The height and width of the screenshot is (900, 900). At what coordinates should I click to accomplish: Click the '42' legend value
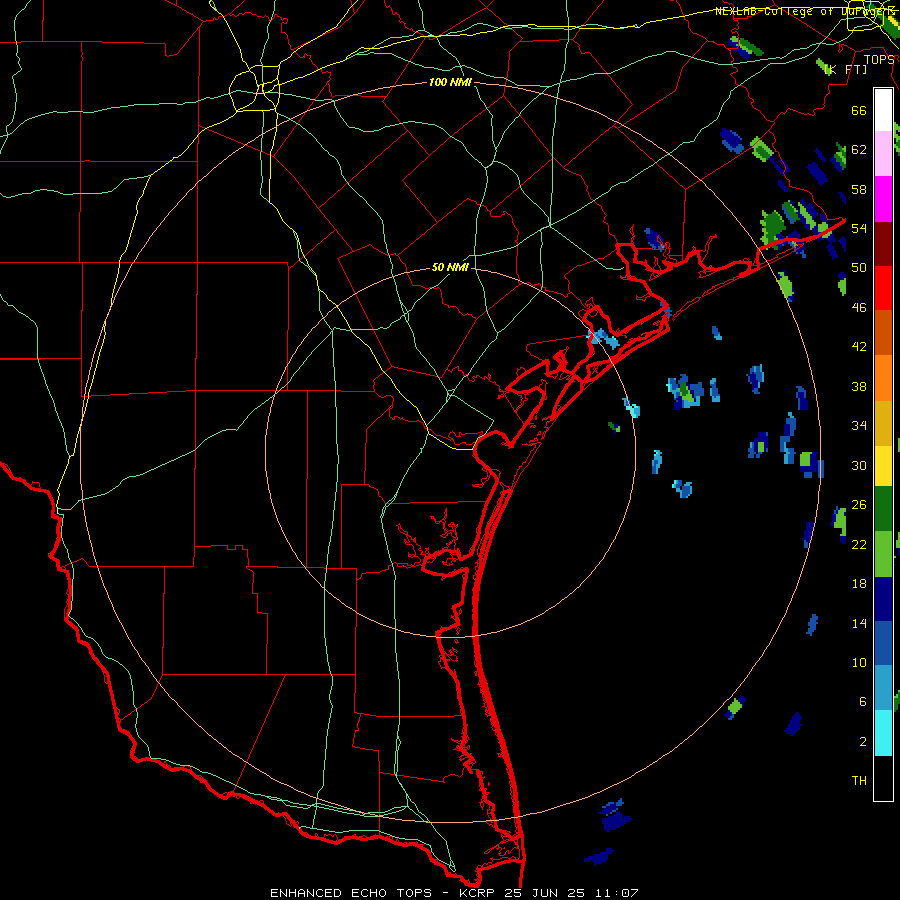[859, 347]
